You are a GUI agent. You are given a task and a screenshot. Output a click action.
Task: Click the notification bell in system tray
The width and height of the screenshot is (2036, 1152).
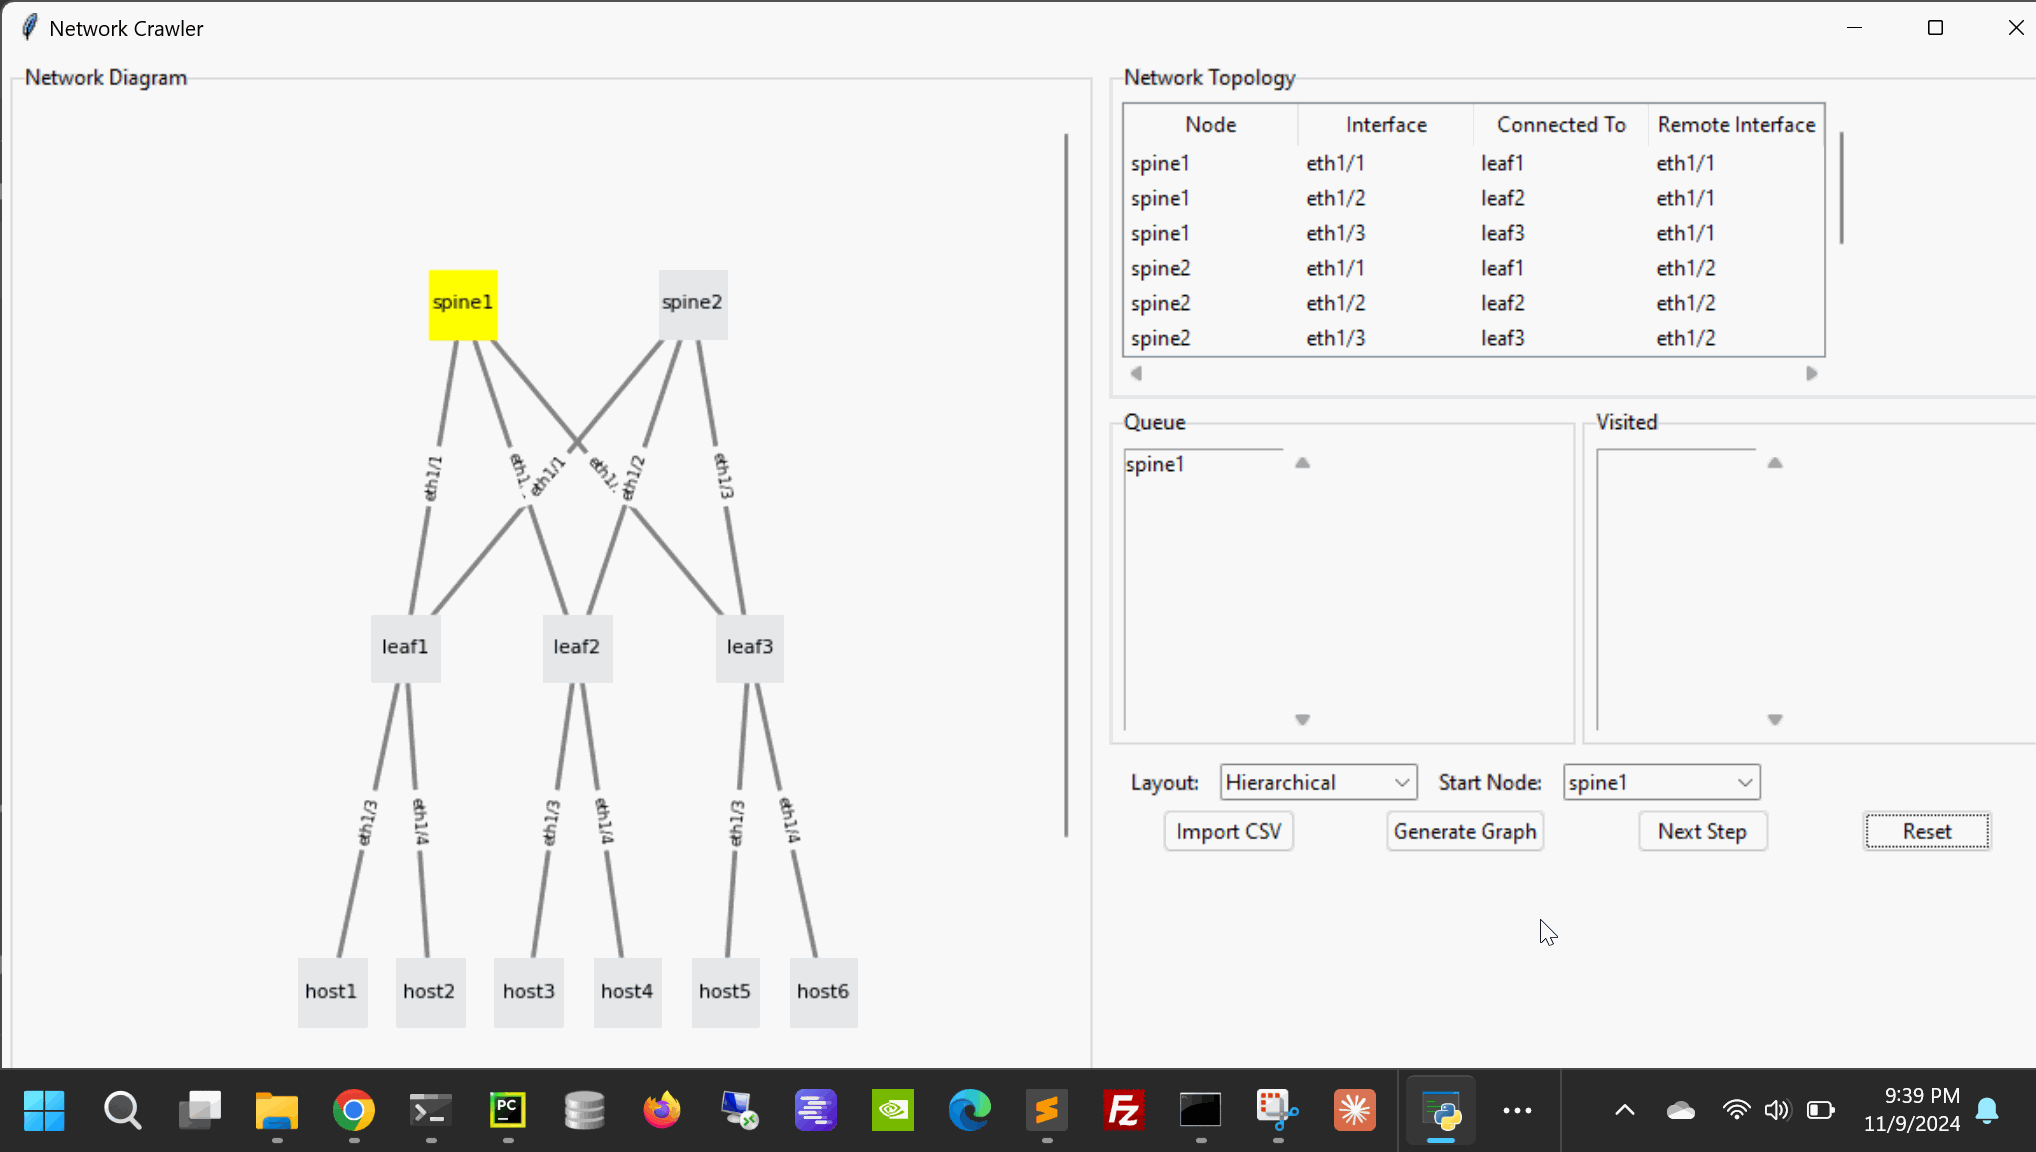tap(1987, 1110)
